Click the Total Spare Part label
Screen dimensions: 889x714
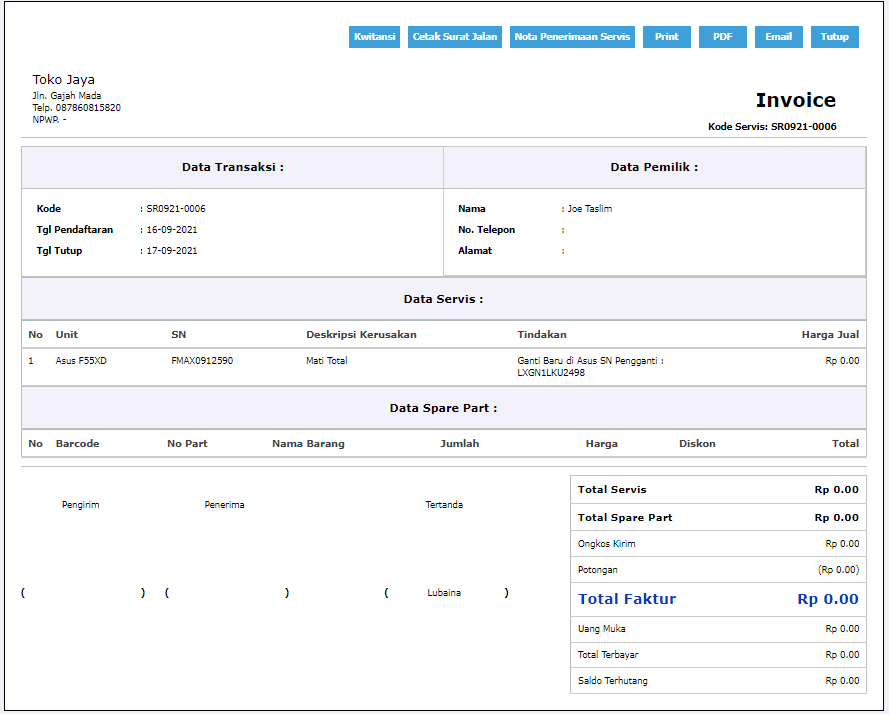(625, 517)
